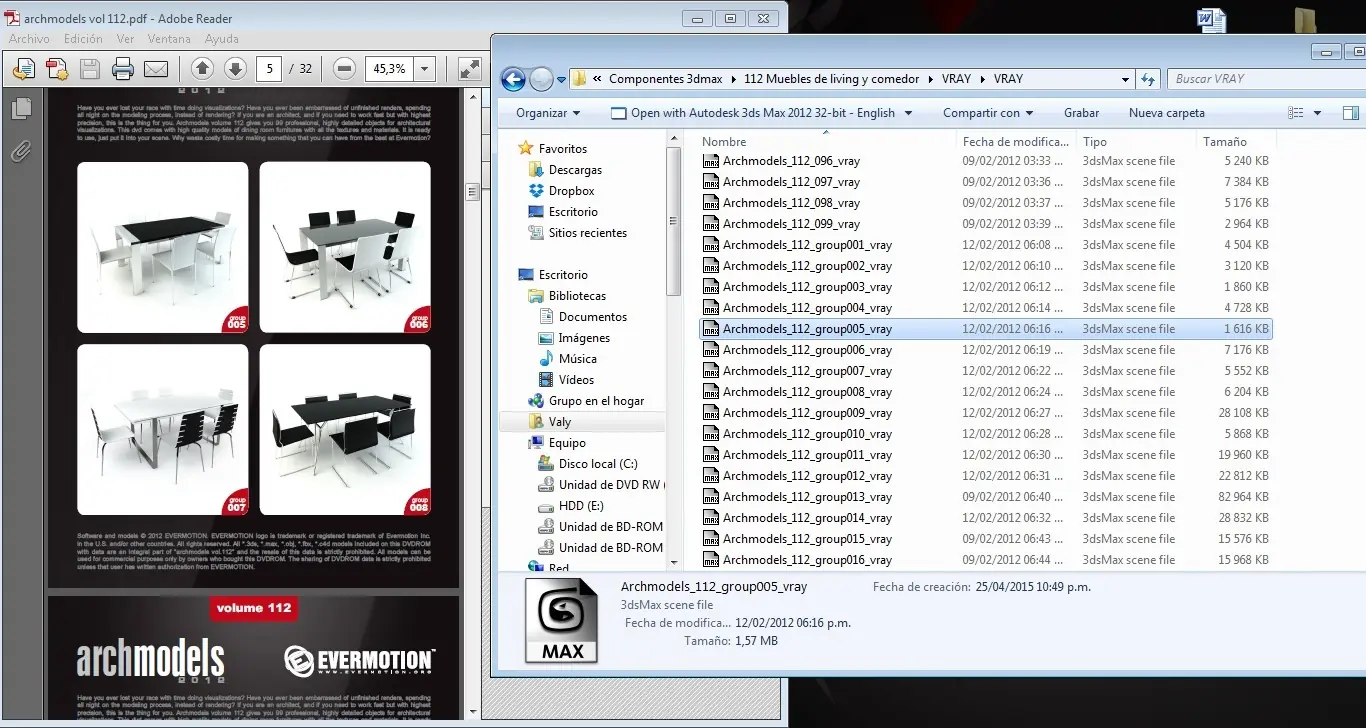The height and width of the screenshot is (728, 1366).
Task: Click the Back arrow in Explorer
Action: pos(513,79)
